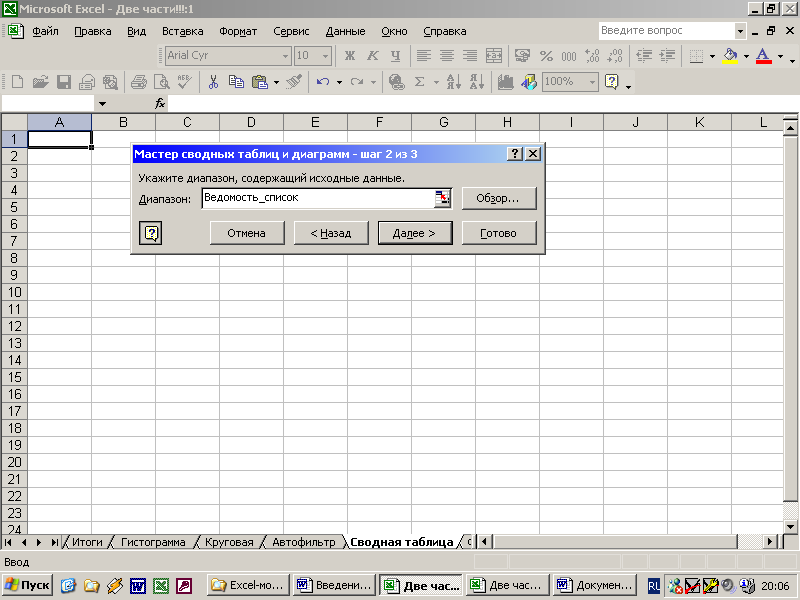This screenshot has height=600, width=800.
Task: Open the font size 10 dropdown
Action: [x=325, y=56]
